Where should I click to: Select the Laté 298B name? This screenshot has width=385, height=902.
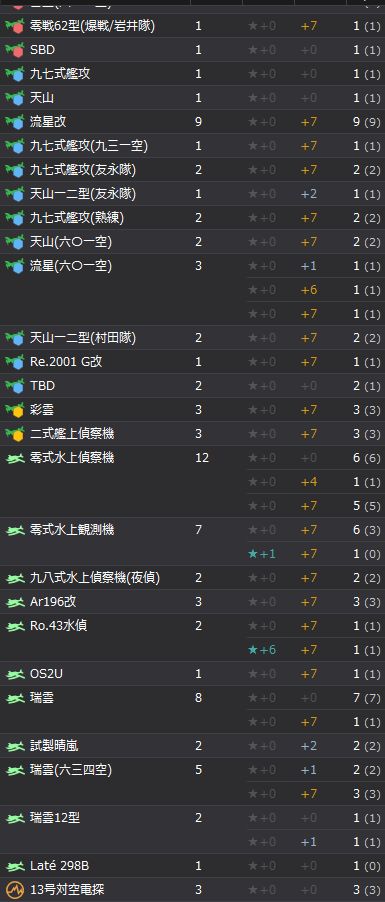click(x=59, y=866)
